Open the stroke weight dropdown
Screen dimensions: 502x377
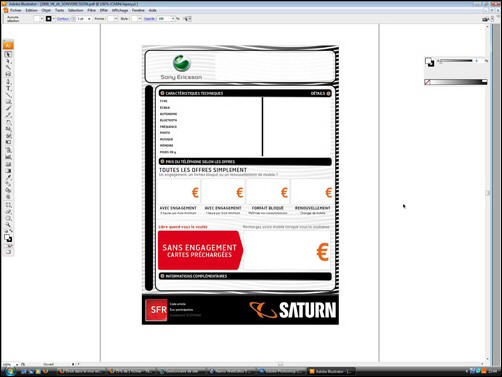(89, 19)
